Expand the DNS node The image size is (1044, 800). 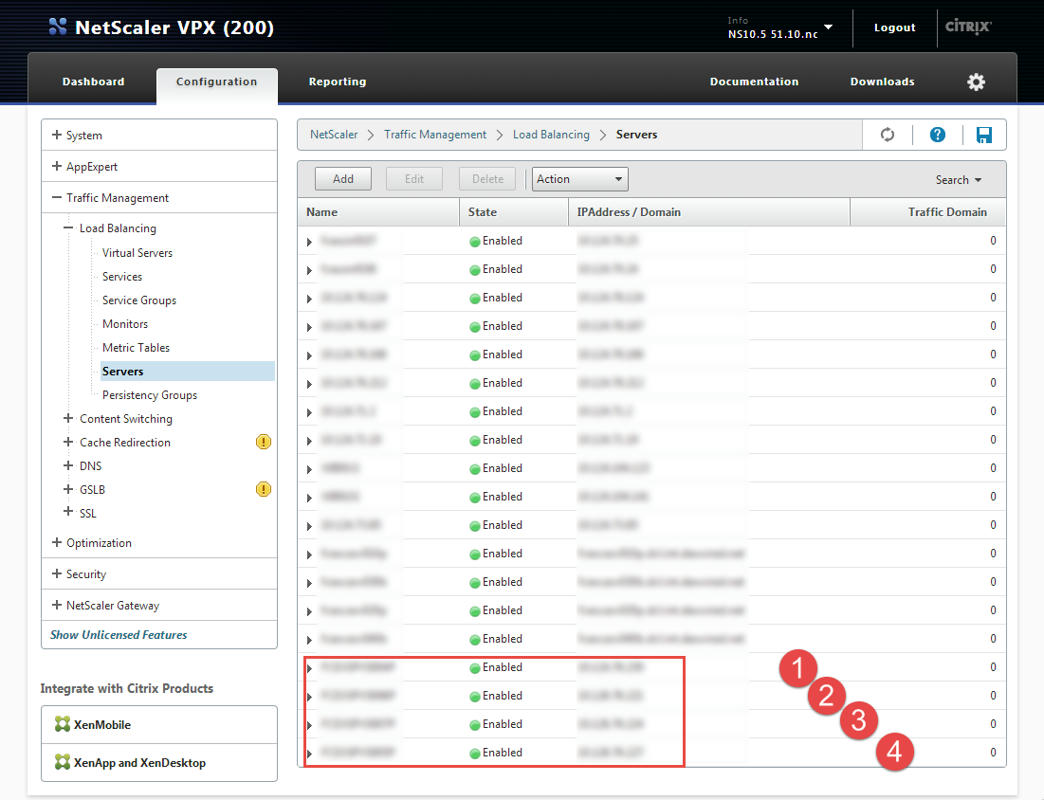click(x=68, y=465)
